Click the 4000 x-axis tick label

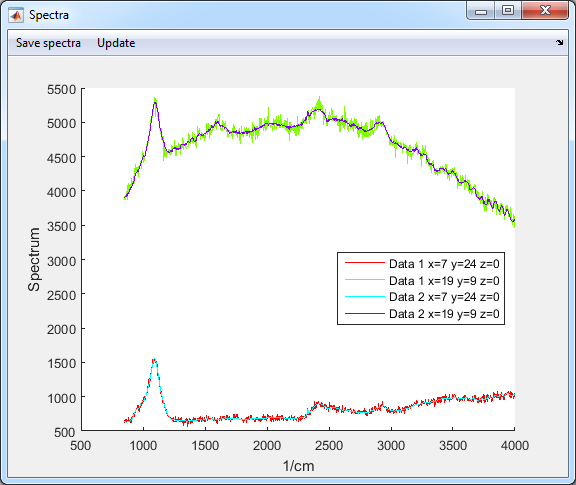pyautogui.click(x=515, y=446)
